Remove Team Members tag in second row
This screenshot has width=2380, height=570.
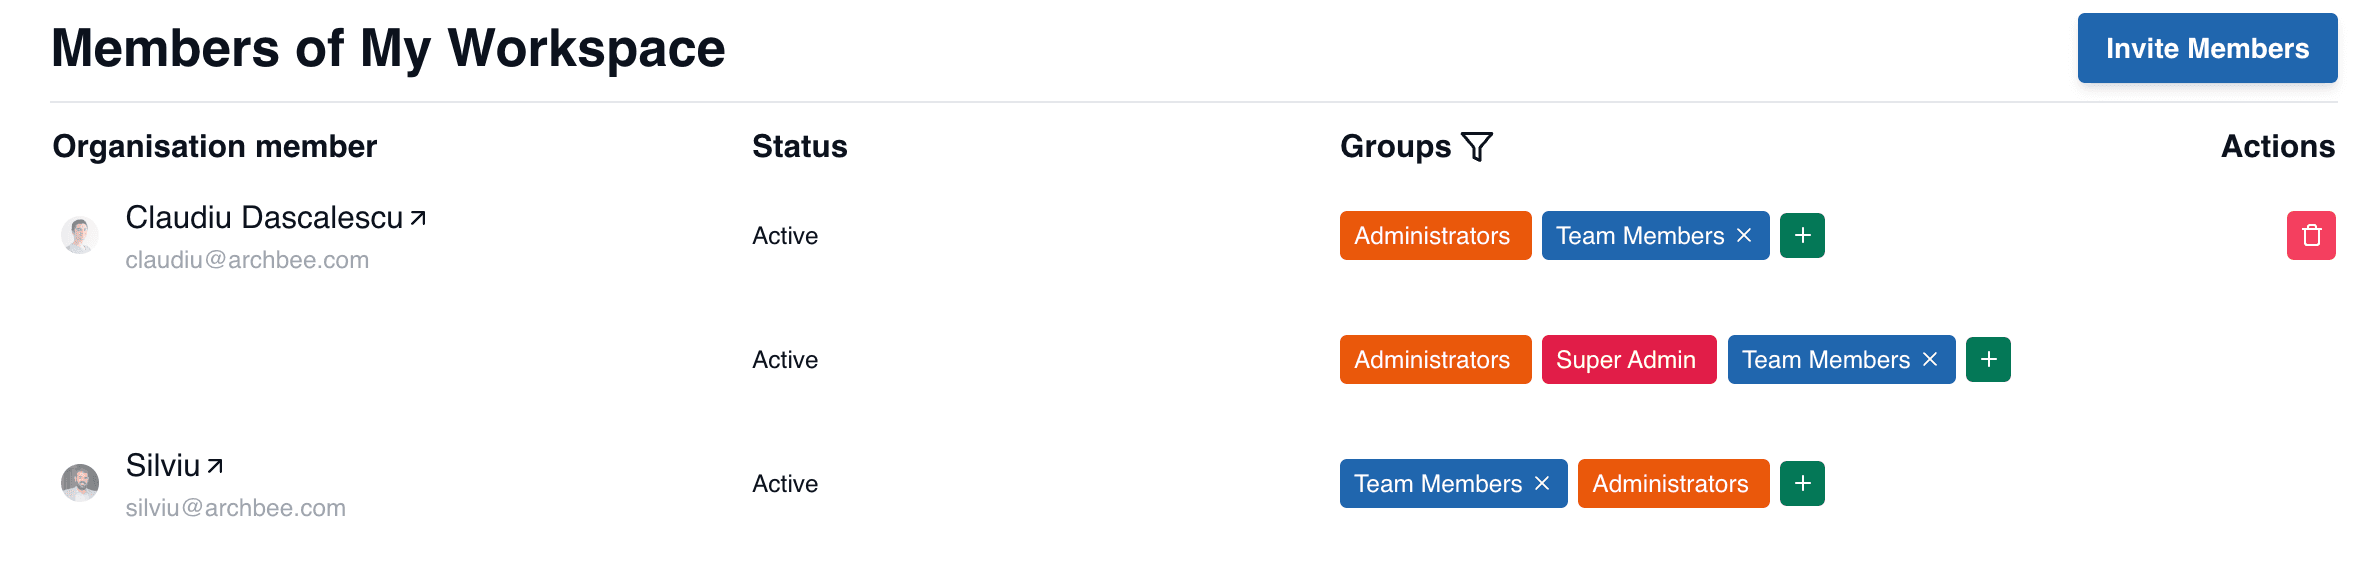pos(1930,360)
